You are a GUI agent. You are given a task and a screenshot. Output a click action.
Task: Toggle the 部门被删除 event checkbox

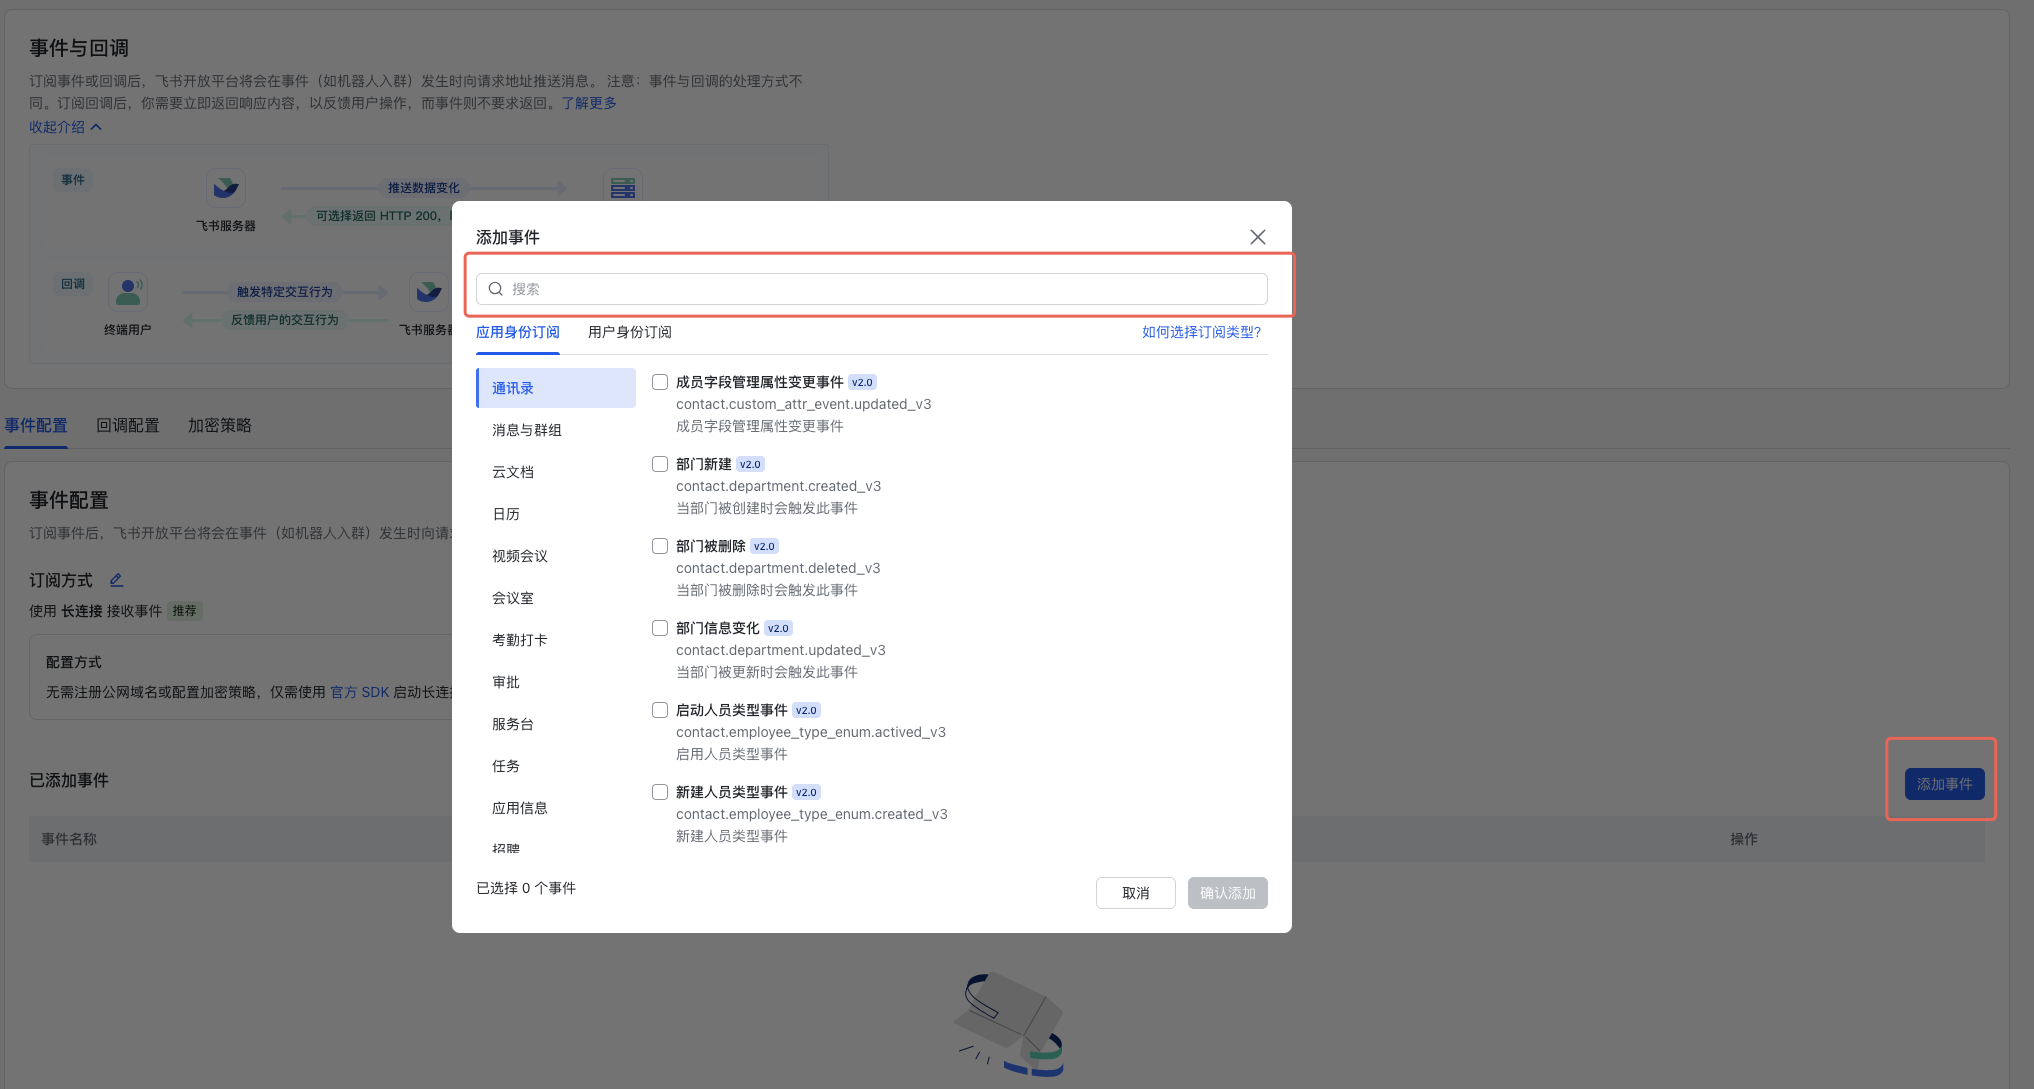click(x=660, y=546)
